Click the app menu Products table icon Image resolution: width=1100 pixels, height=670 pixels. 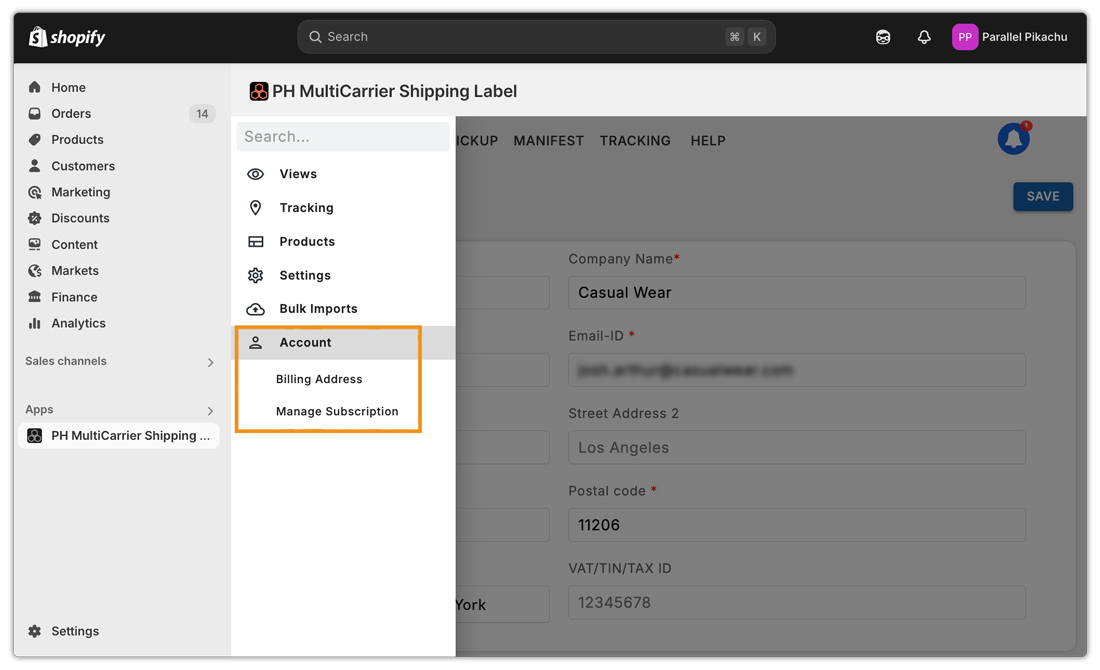255,241
